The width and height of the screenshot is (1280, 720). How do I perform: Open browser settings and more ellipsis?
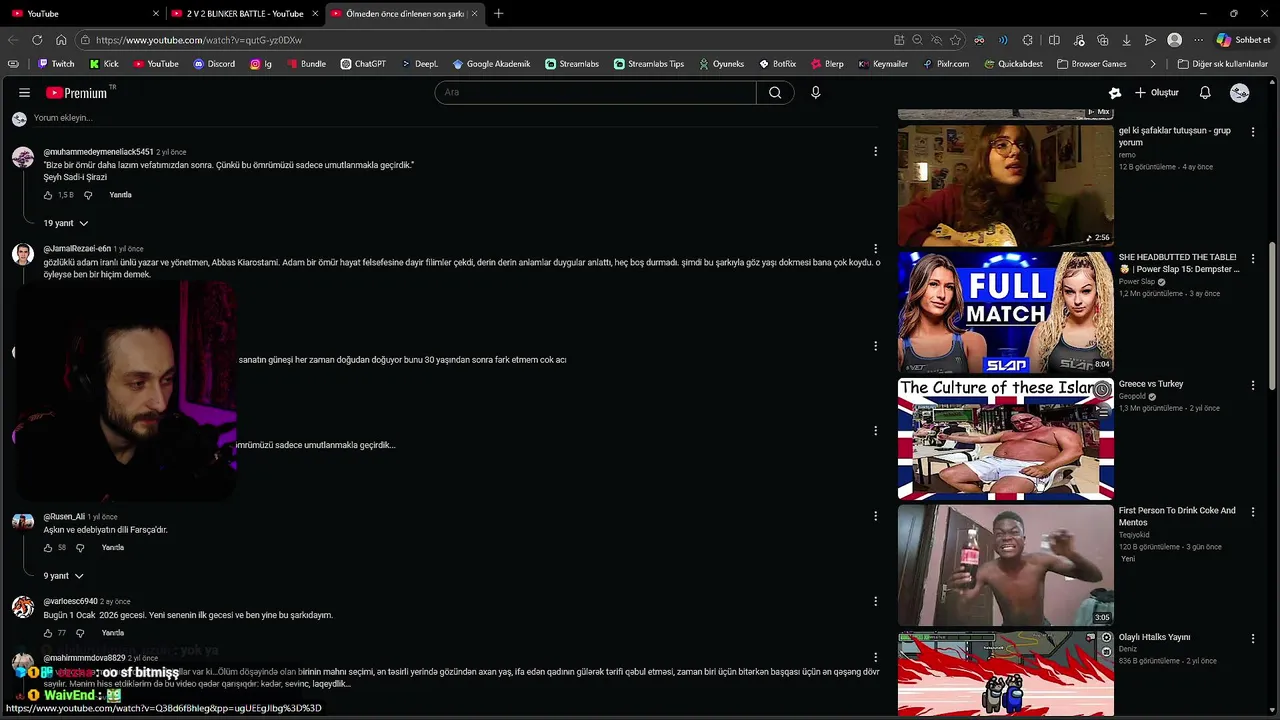coord(1198,40)
